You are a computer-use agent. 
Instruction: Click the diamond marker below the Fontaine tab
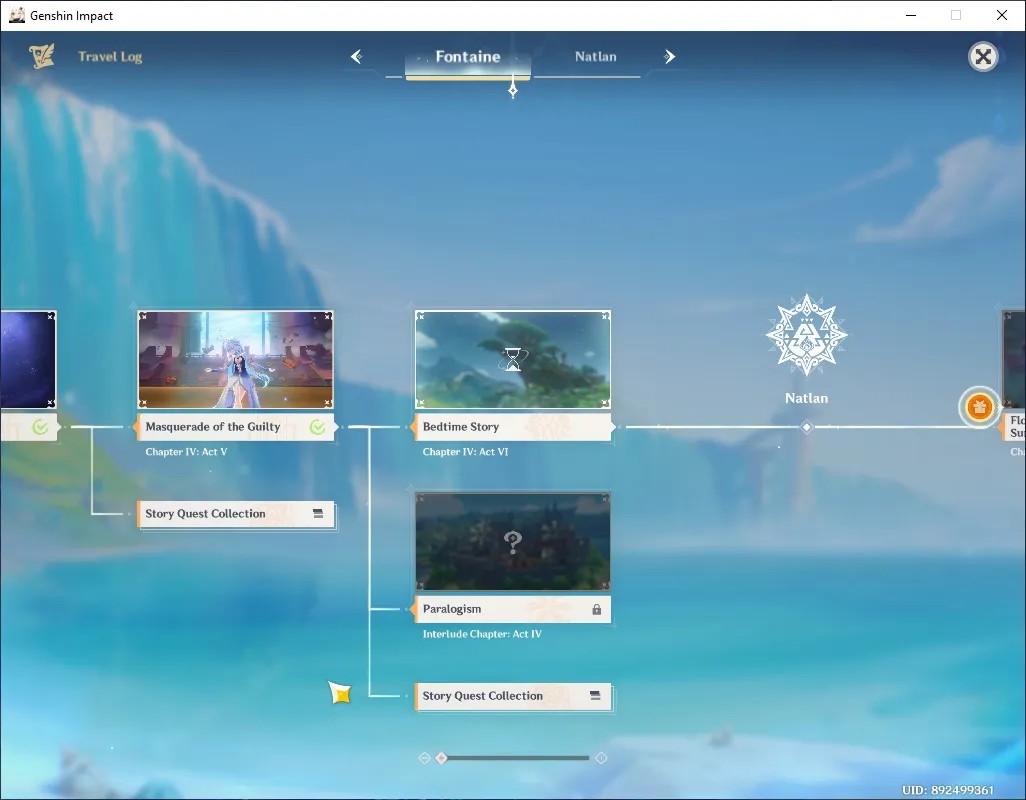[513, 90]
